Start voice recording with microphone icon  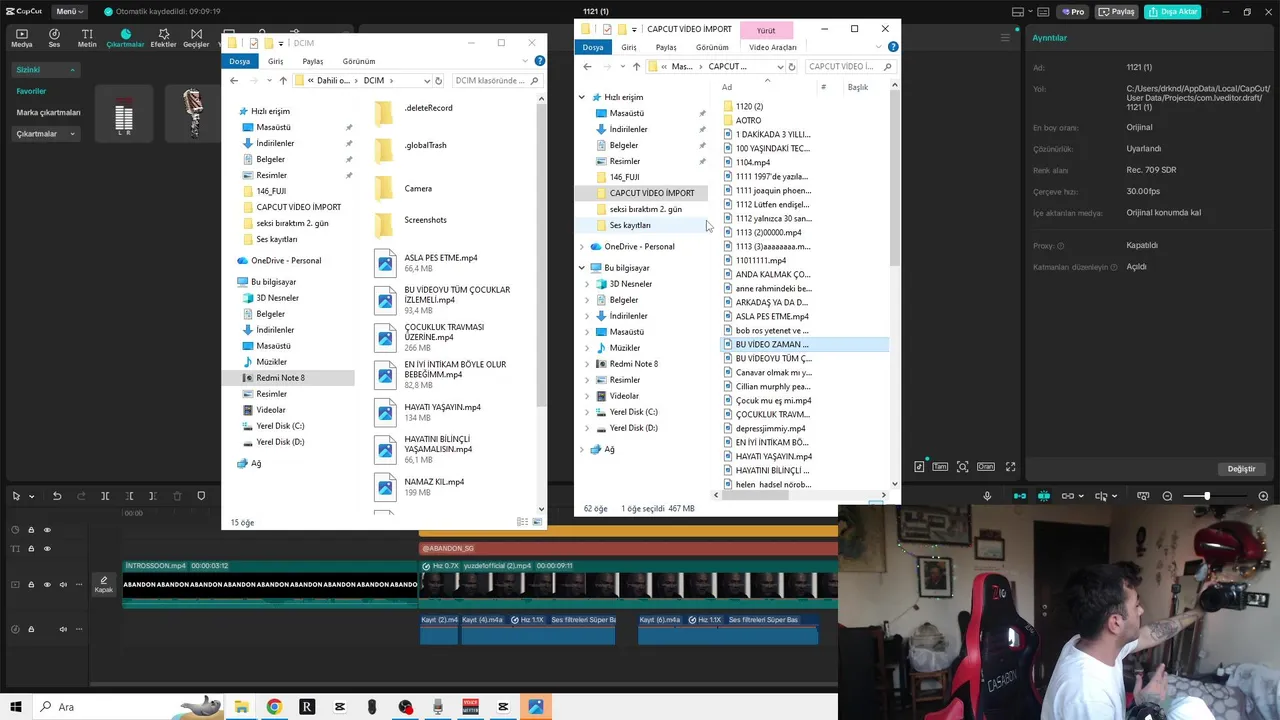tap(987, 496)
